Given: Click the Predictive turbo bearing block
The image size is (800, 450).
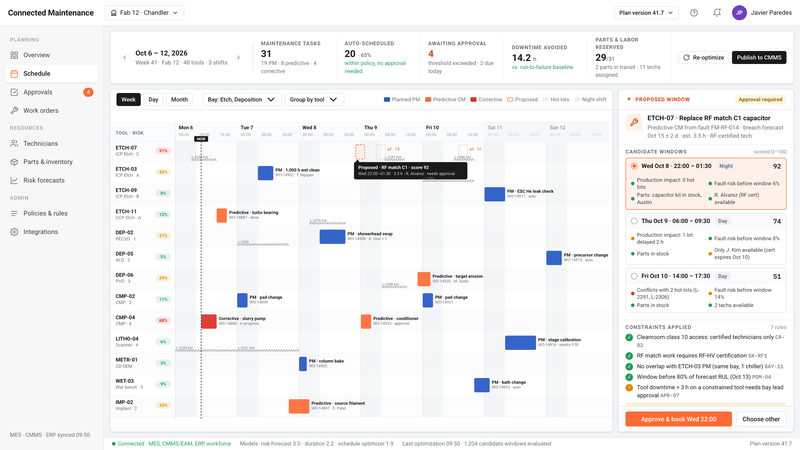Looking at the screenshot, I should click(x=221, y=215).
